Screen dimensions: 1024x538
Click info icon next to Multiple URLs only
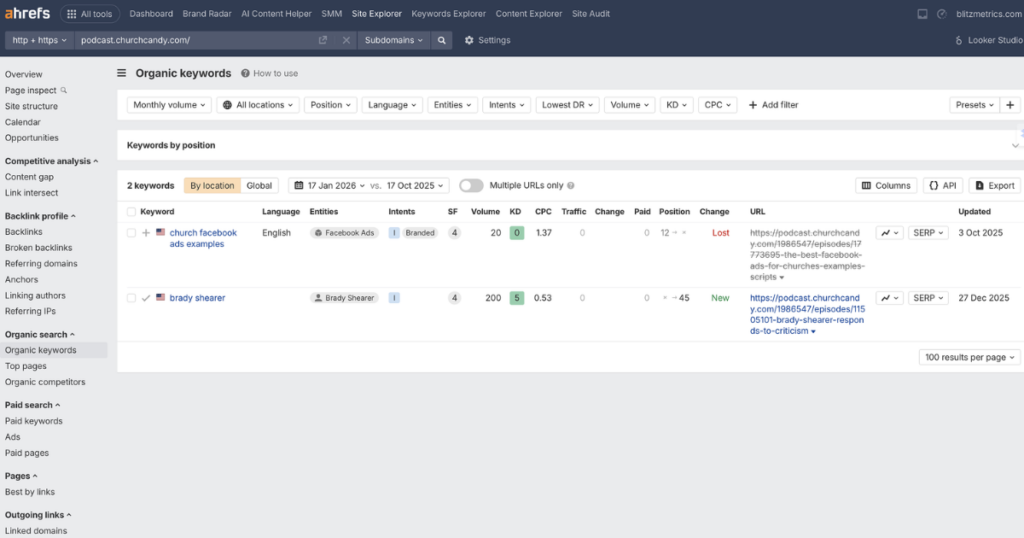pos(571,185)
